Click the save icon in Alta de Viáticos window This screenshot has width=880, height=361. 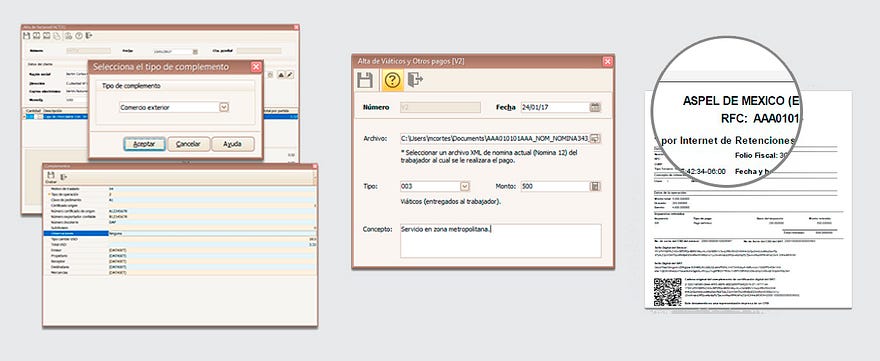point(365,80)
